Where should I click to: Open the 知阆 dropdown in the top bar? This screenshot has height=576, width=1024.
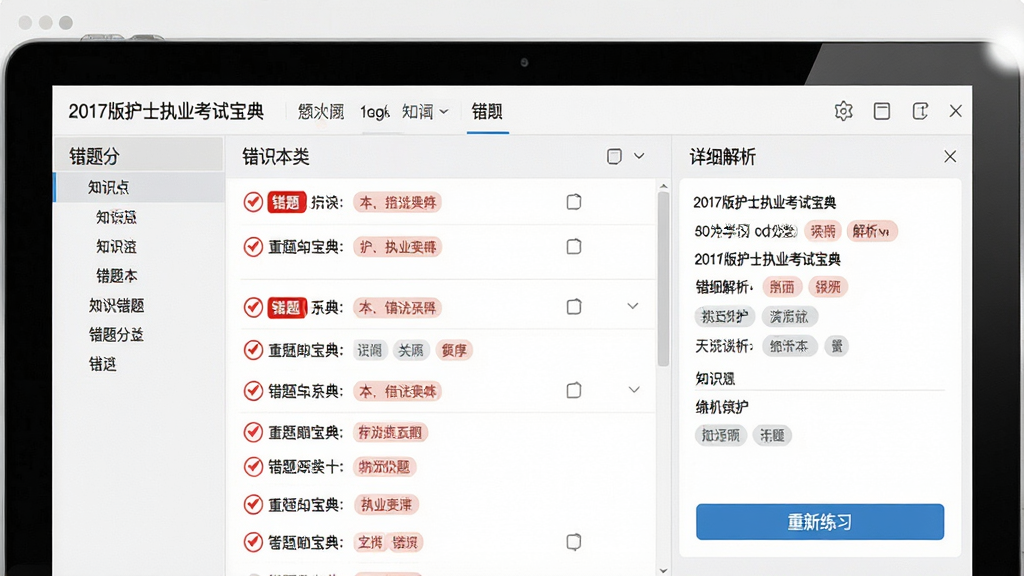coord(425,112)
